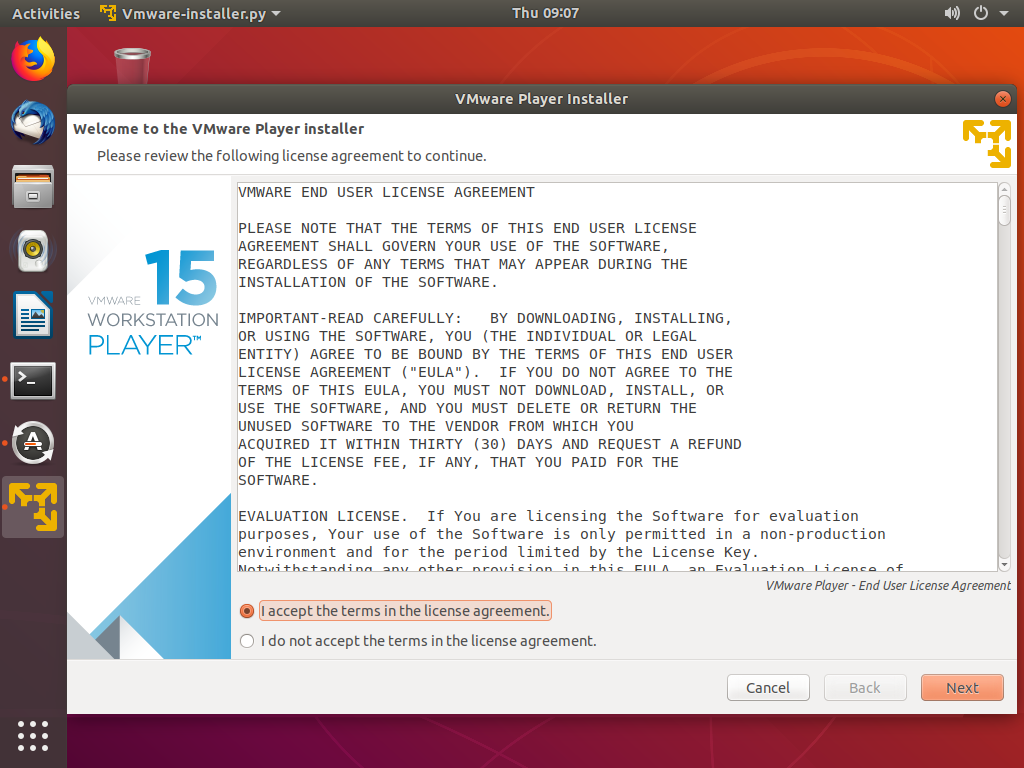1024x768 pixels.
Task: Click the Next button
Action: click(x=962, y=687)
